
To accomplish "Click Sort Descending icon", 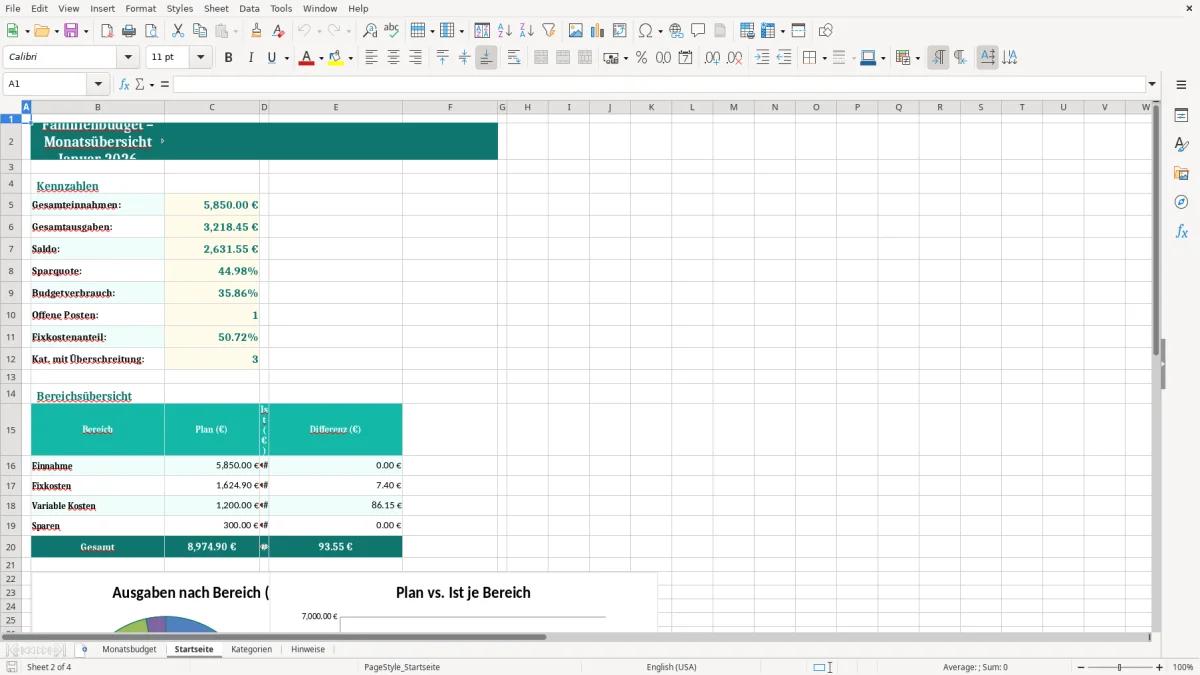I will (x=527, y=31).
